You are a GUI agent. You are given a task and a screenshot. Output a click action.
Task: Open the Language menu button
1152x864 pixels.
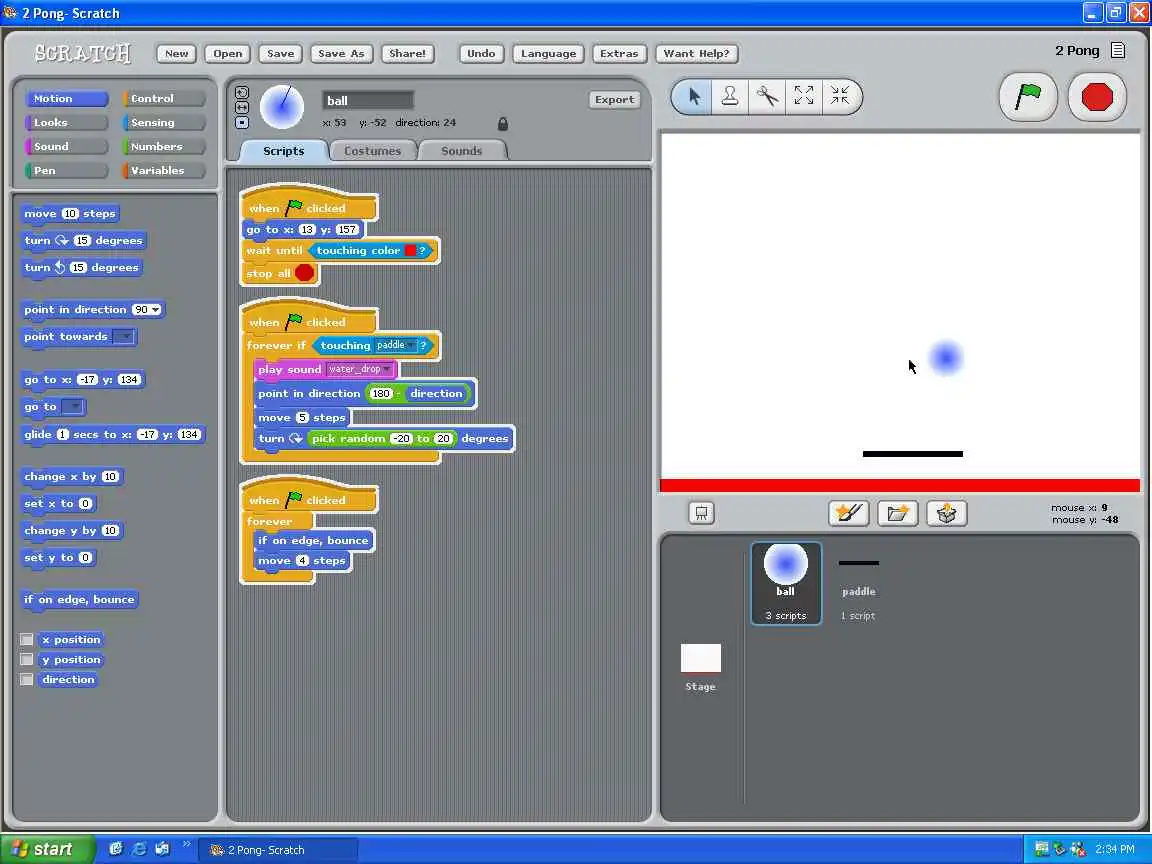pyautogui.click(x=549, y=54)
